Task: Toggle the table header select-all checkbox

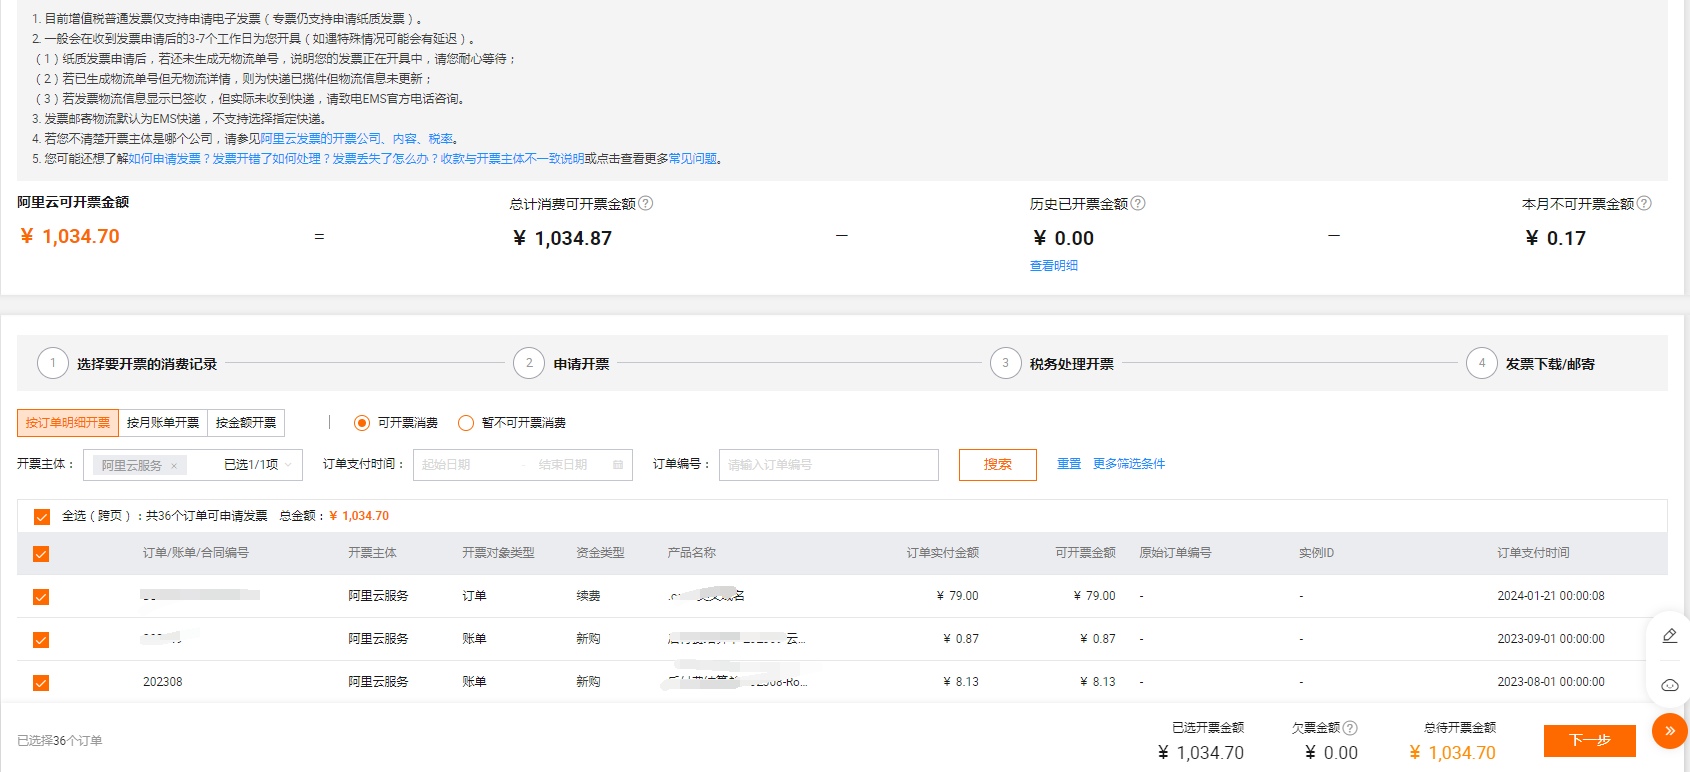Action: click(x=41, y=554)
